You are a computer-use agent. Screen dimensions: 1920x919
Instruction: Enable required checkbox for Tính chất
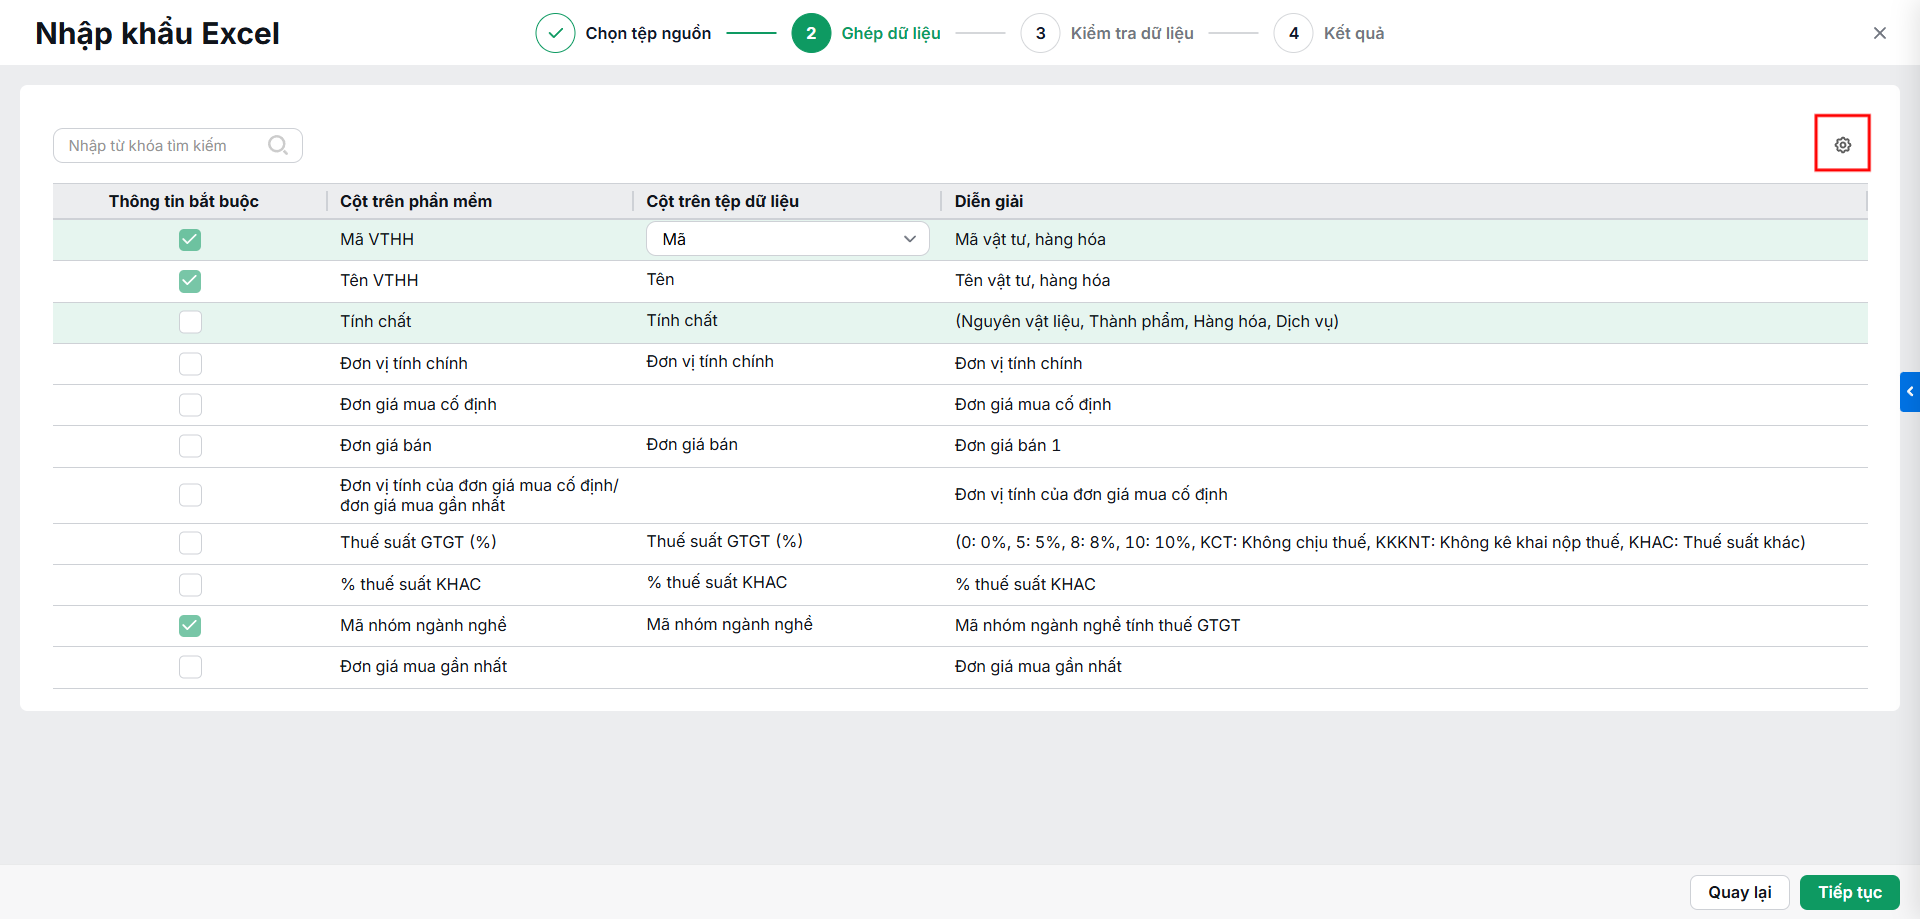[x=190, y=322]
